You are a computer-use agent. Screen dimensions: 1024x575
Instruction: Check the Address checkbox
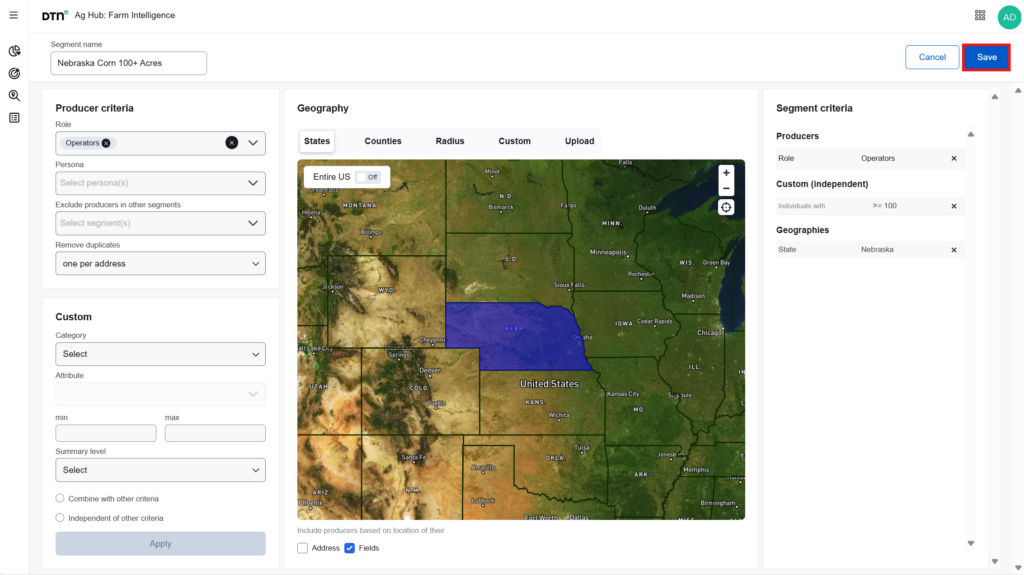click(303, 548)
